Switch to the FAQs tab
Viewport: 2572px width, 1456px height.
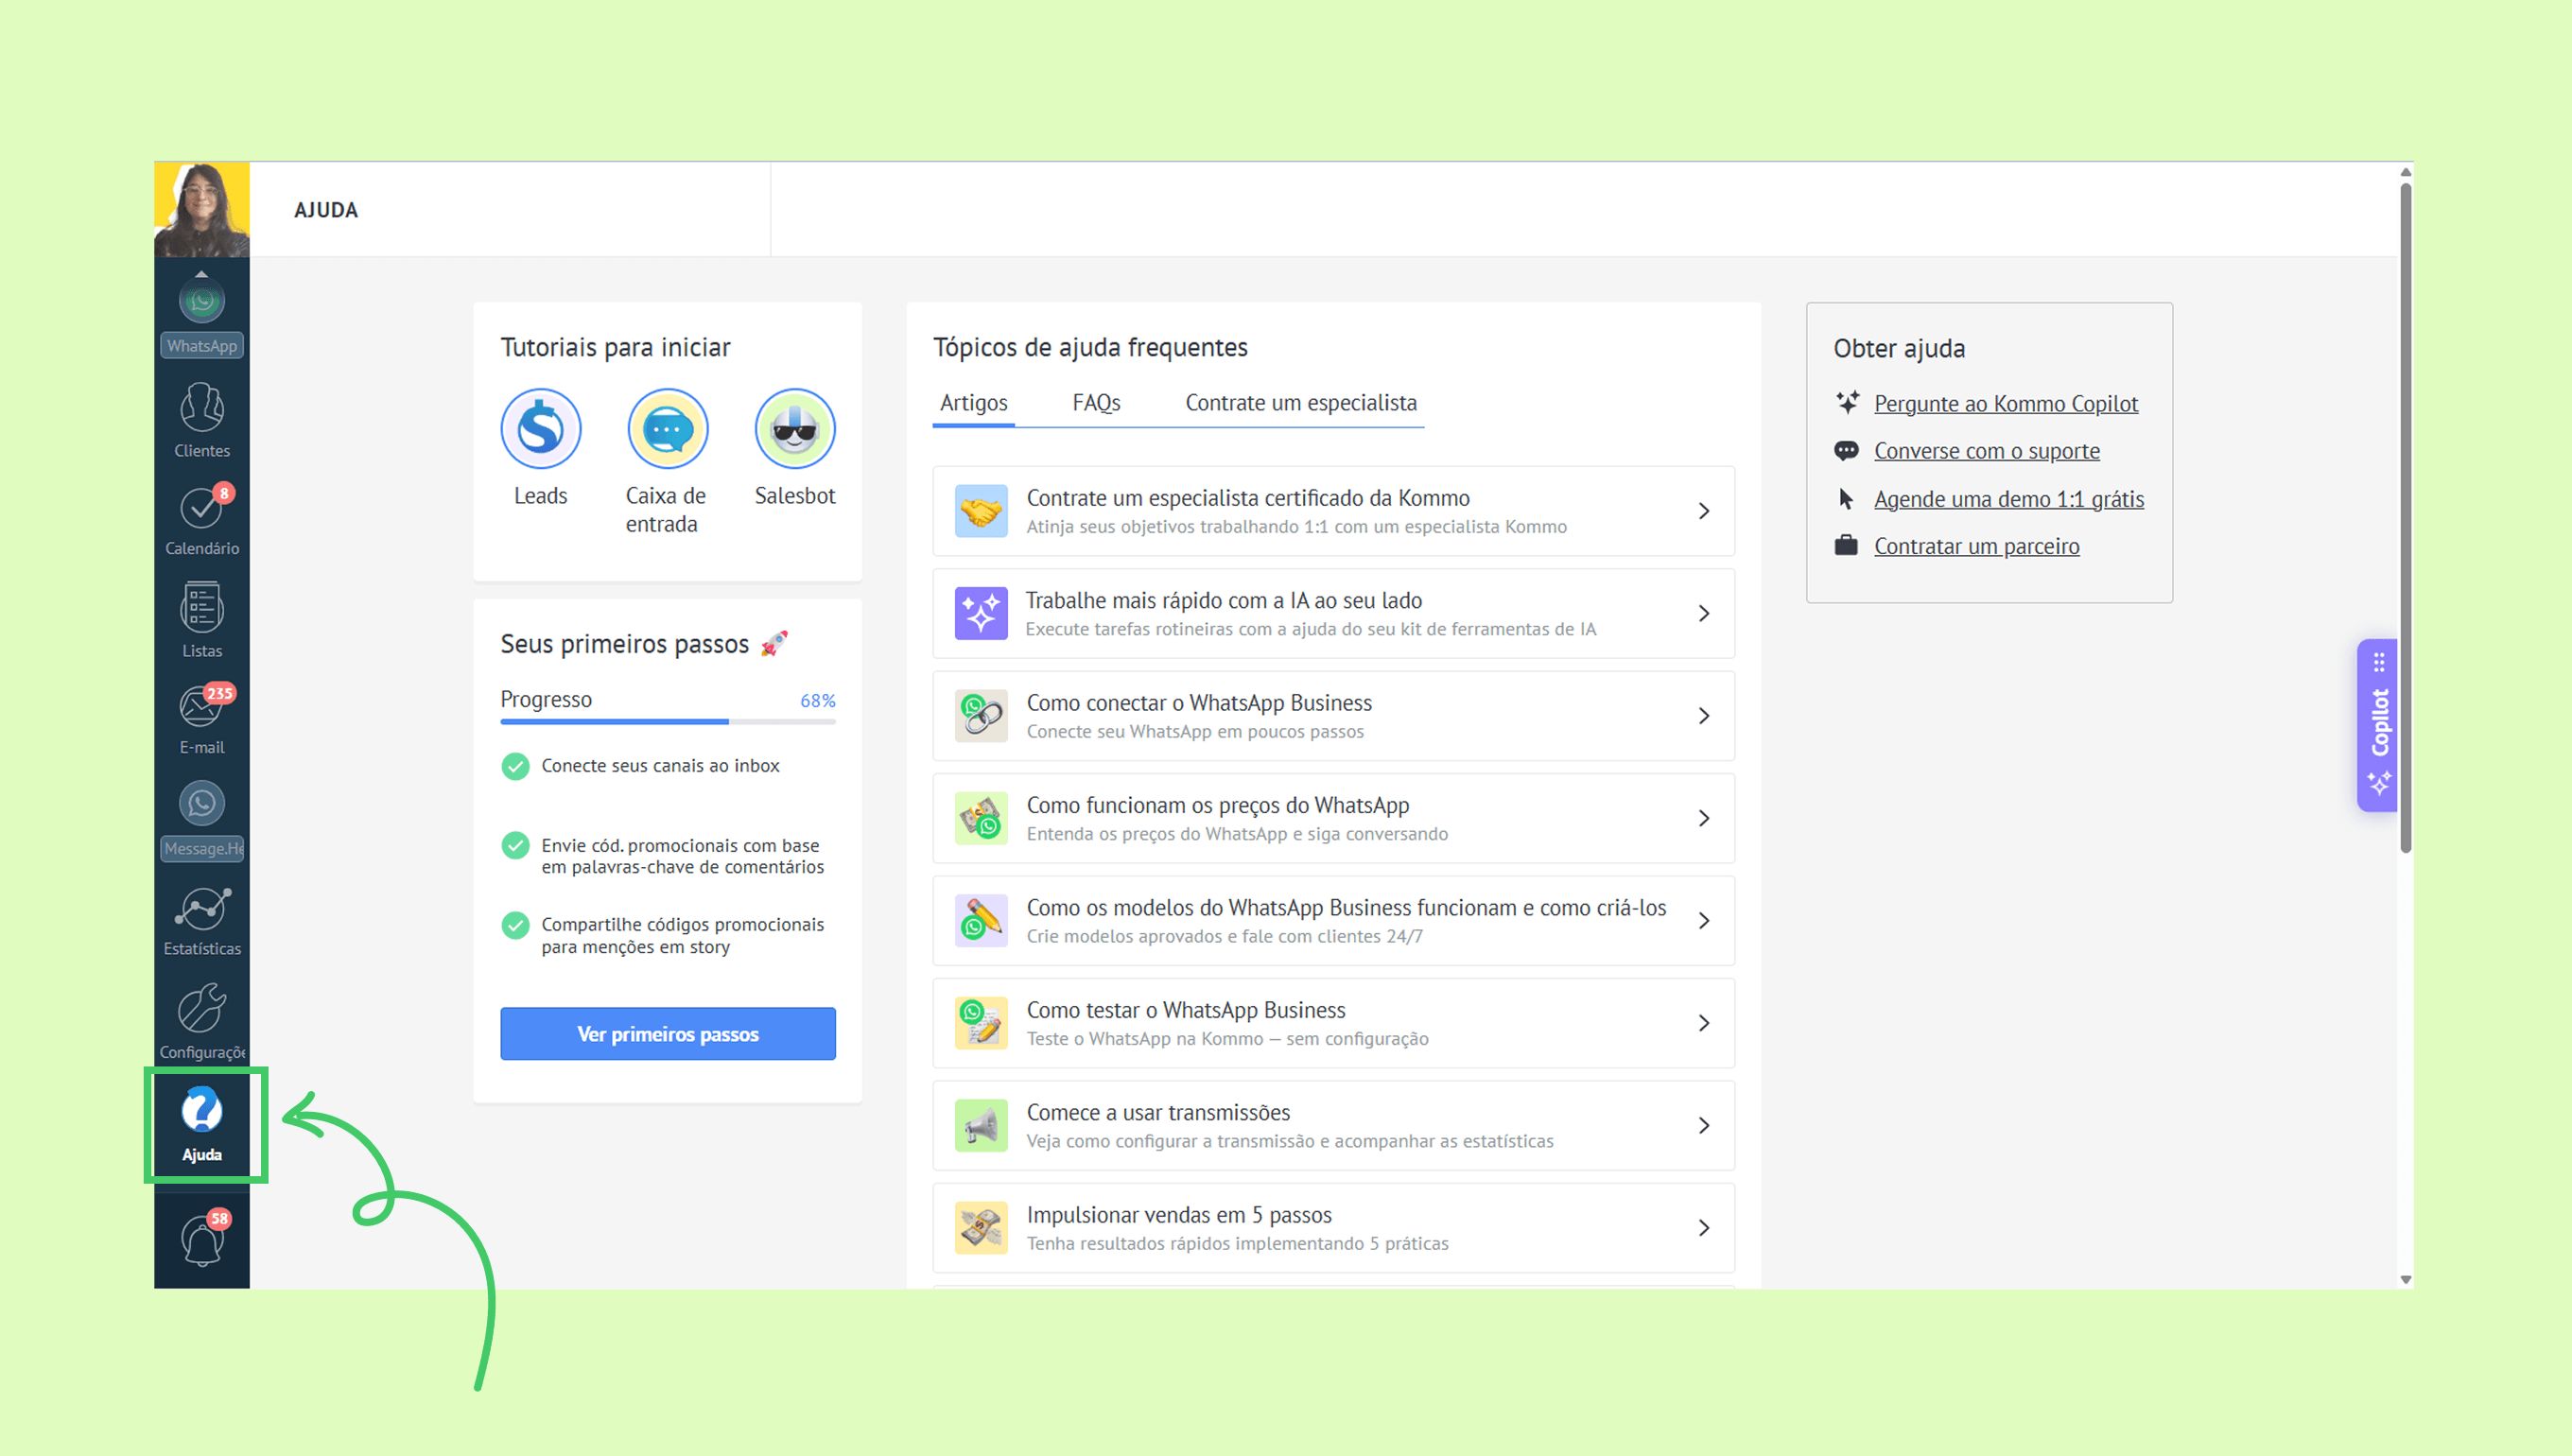click(x=1096, y=403)
